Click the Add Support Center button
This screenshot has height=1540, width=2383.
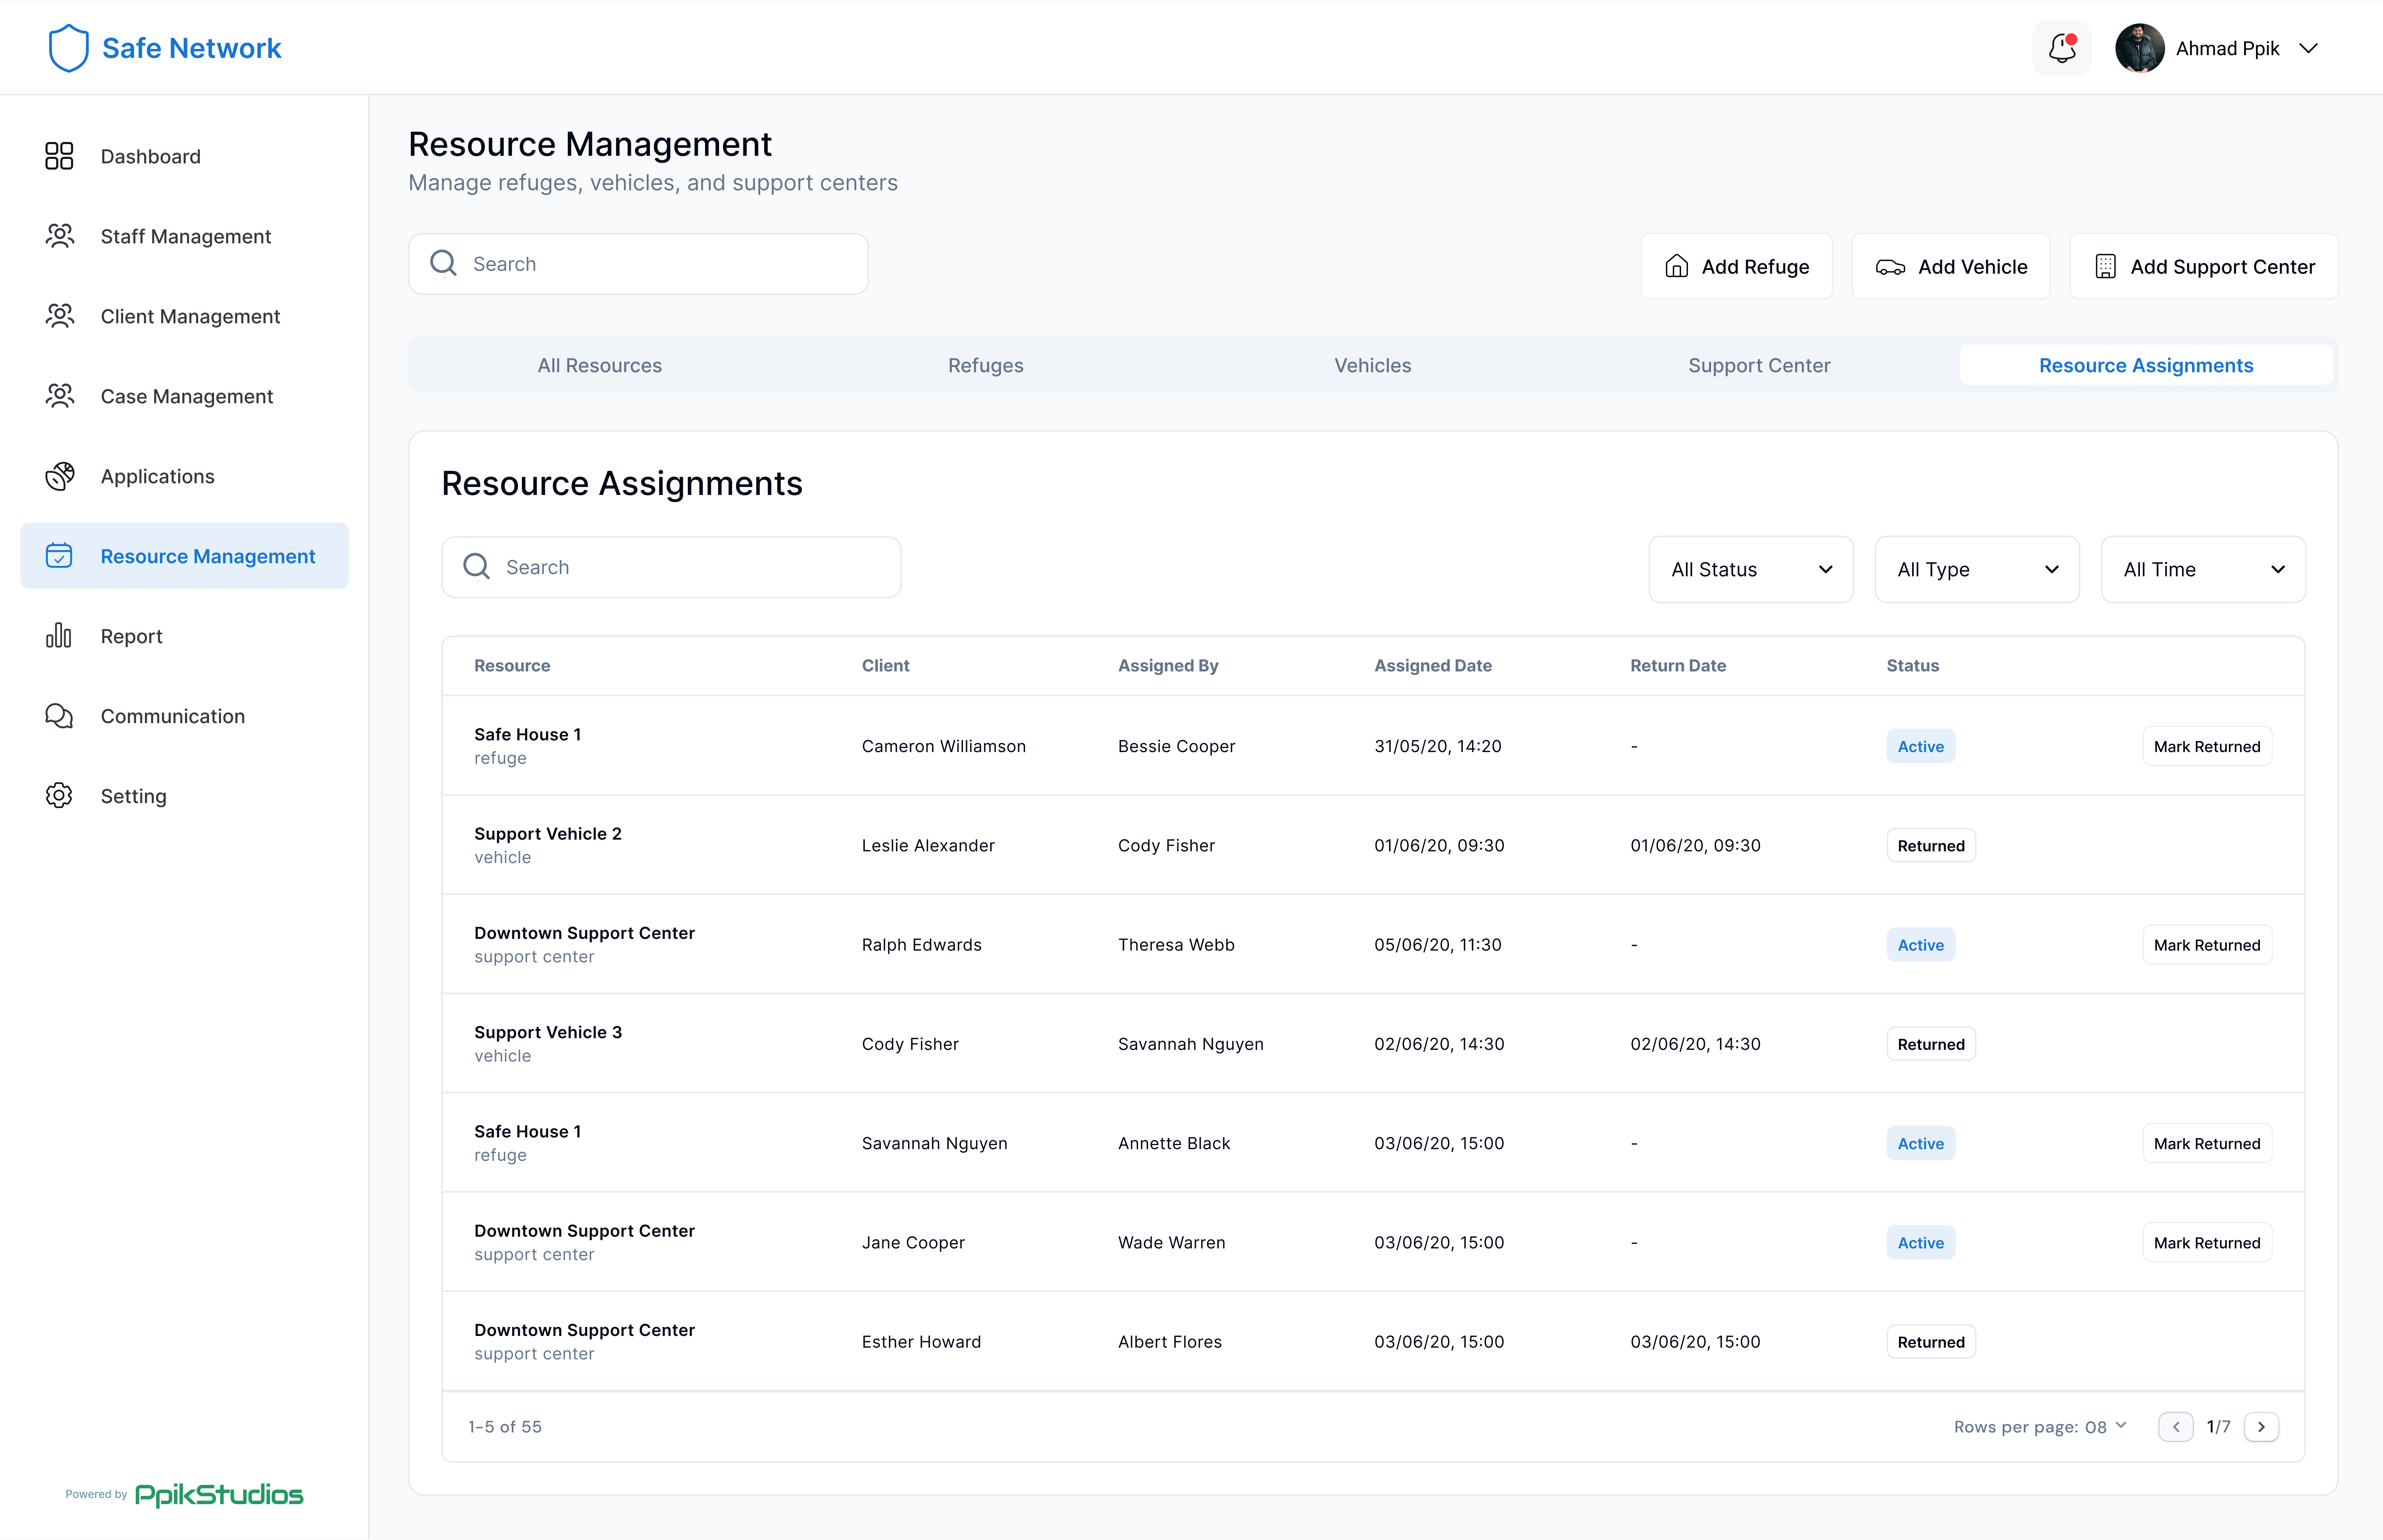click(x=2204, y=266)
